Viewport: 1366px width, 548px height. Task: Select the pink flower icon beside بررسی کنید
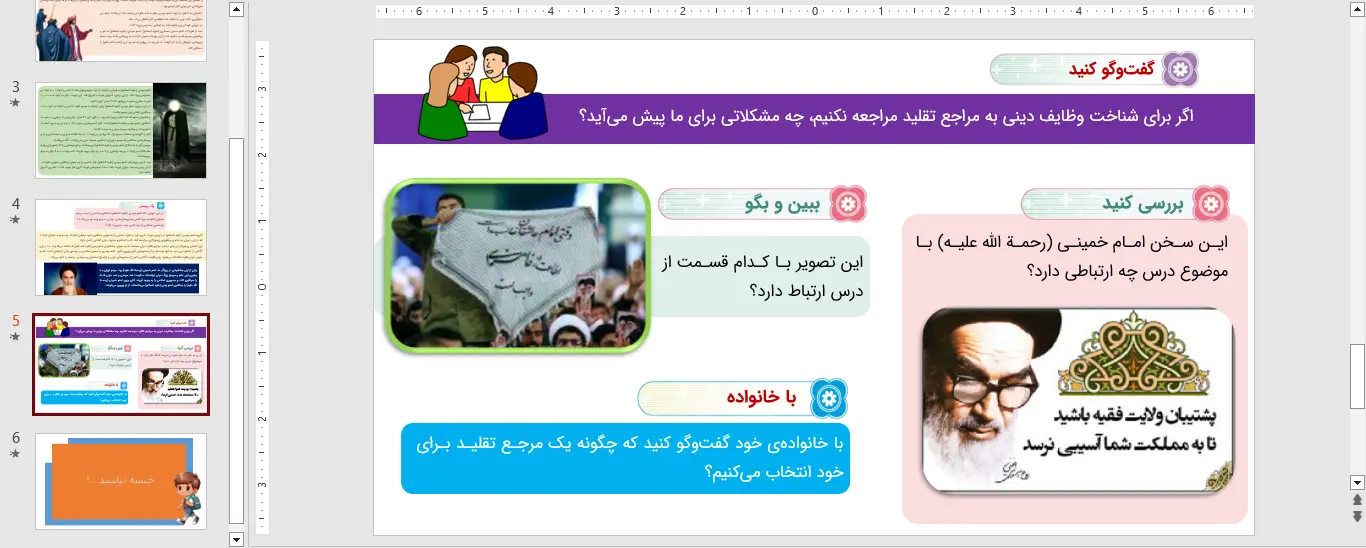(x=1211, y=204)
